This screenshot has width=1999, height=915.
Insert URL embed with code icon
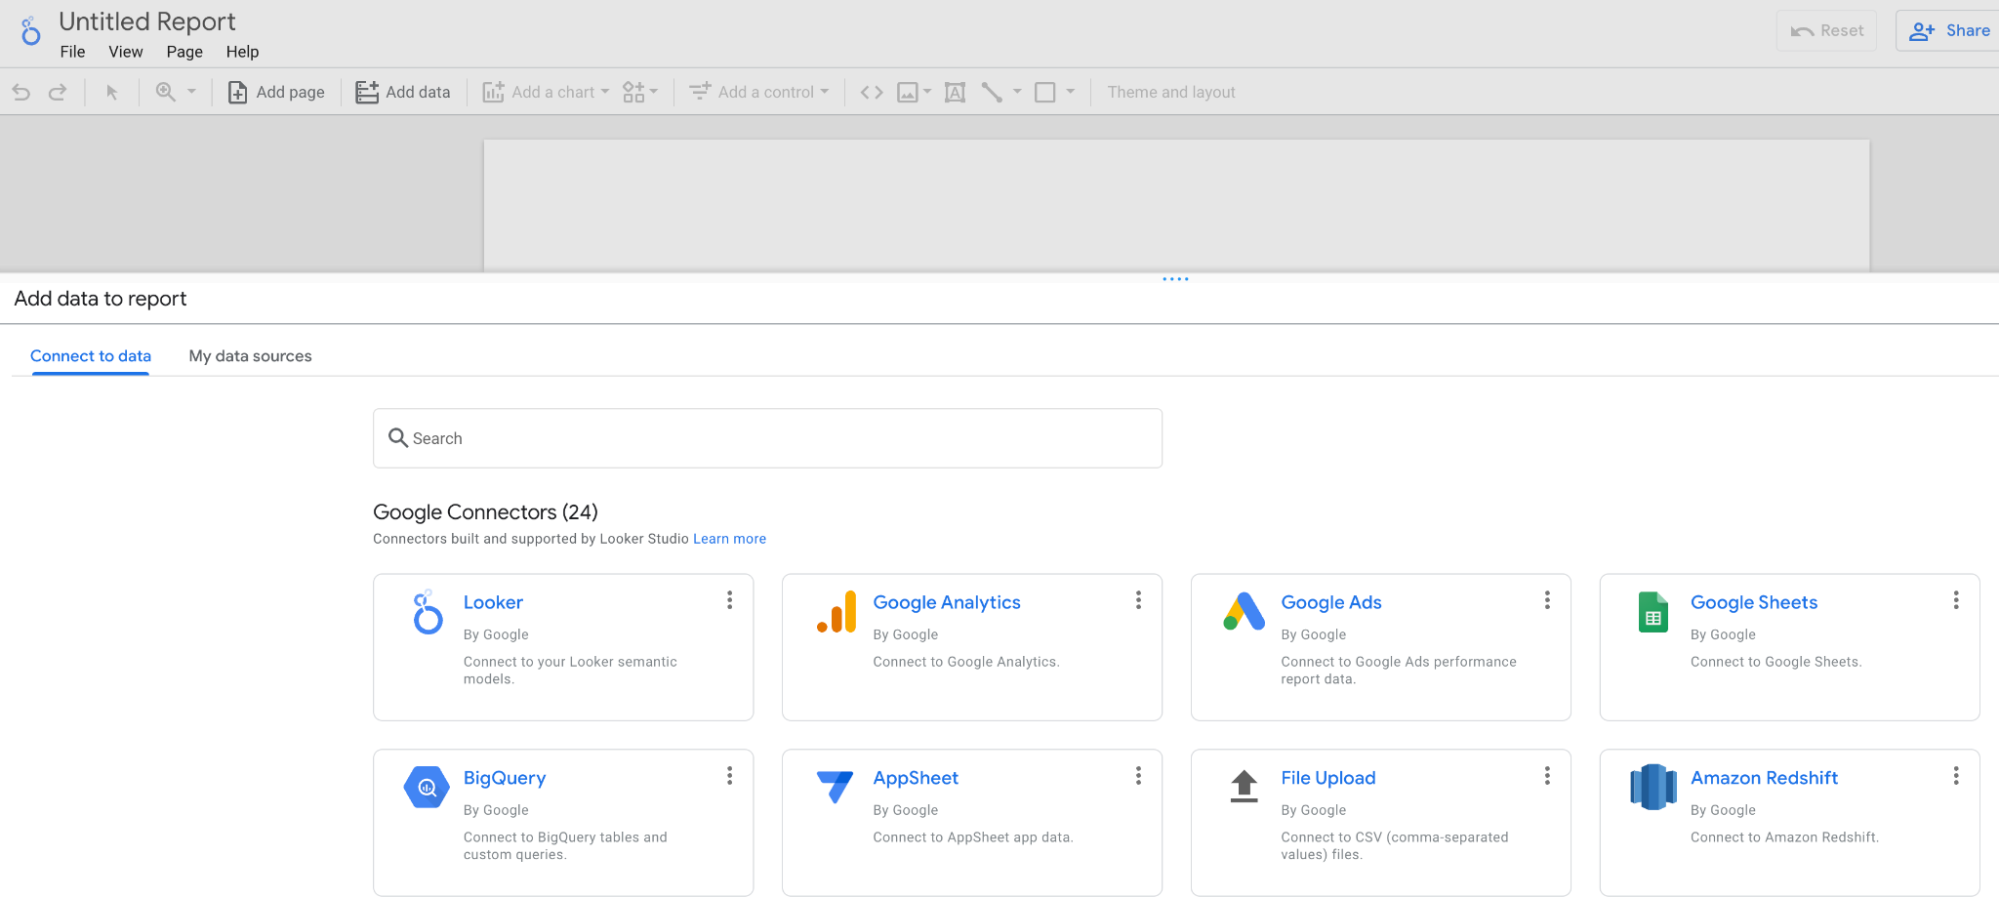click(871, 92)
